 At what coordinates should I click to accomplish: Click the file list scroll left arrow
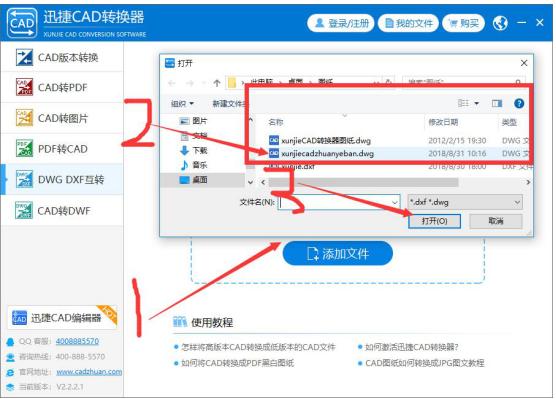tap(263, 182)
